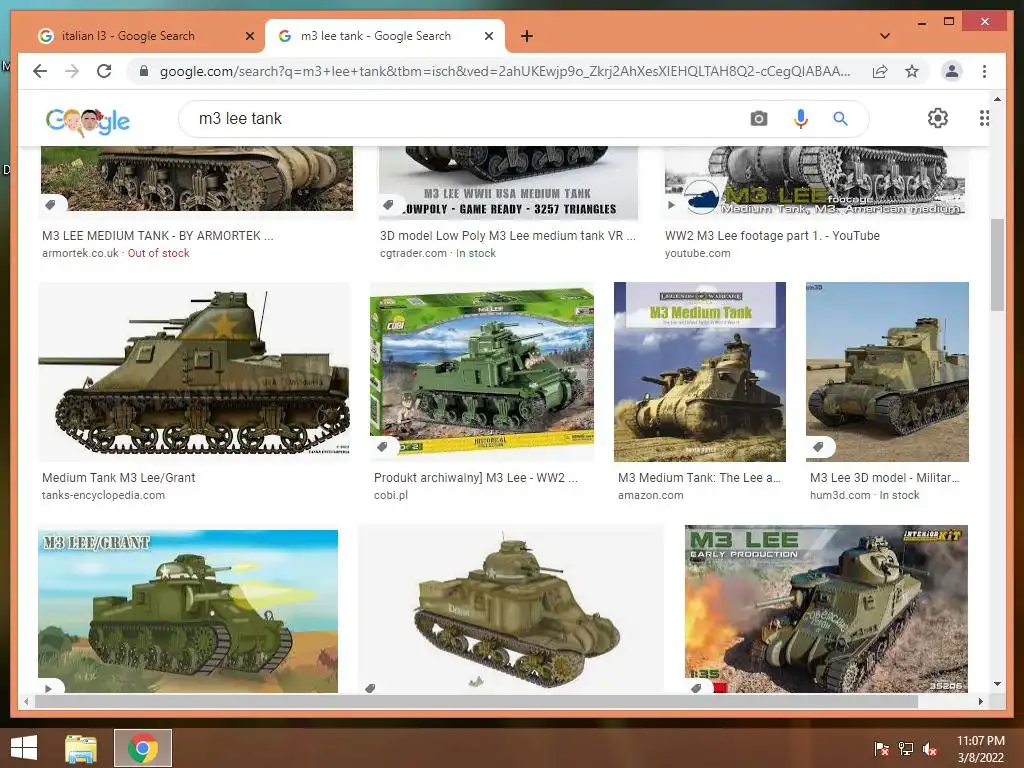Open Produkt archiwalny M3 Lee cobi.pl link
Screen dimensions: 1024x768
point(475,477)
